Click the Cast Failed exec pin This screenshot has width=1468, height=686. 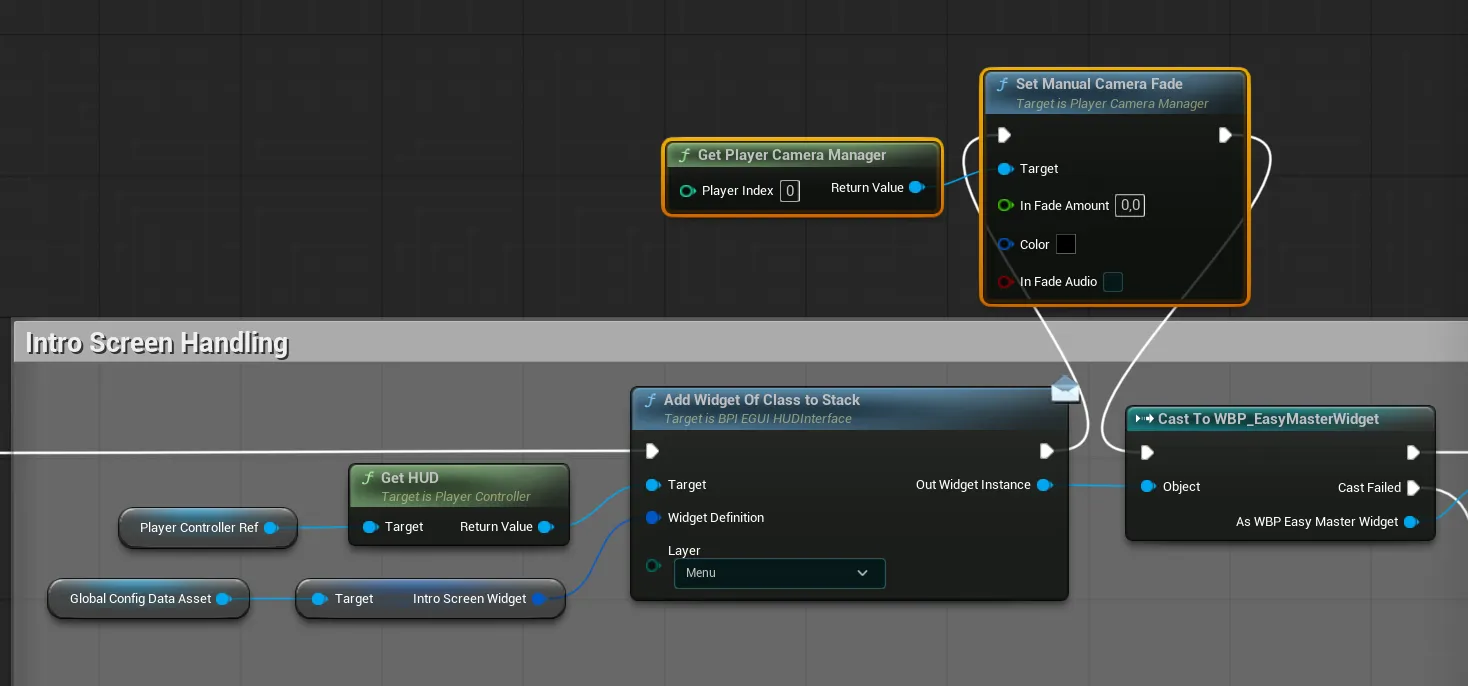pos(1413,488)
